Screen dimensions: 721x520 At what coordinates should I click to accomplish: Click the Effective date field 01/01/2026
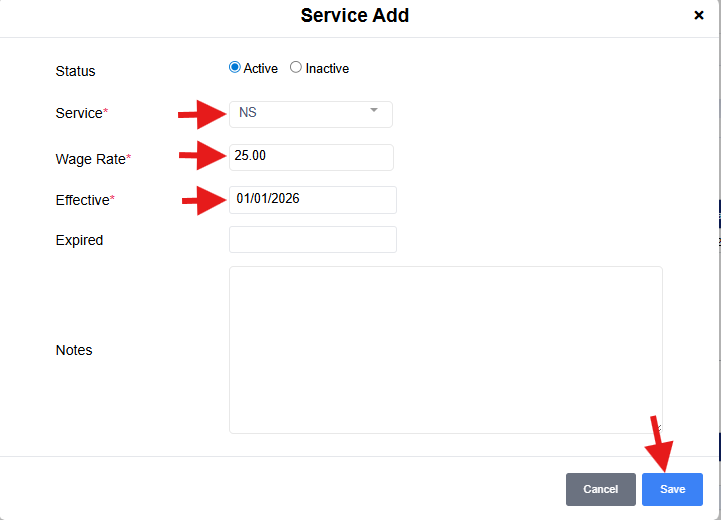coord(312,199)
